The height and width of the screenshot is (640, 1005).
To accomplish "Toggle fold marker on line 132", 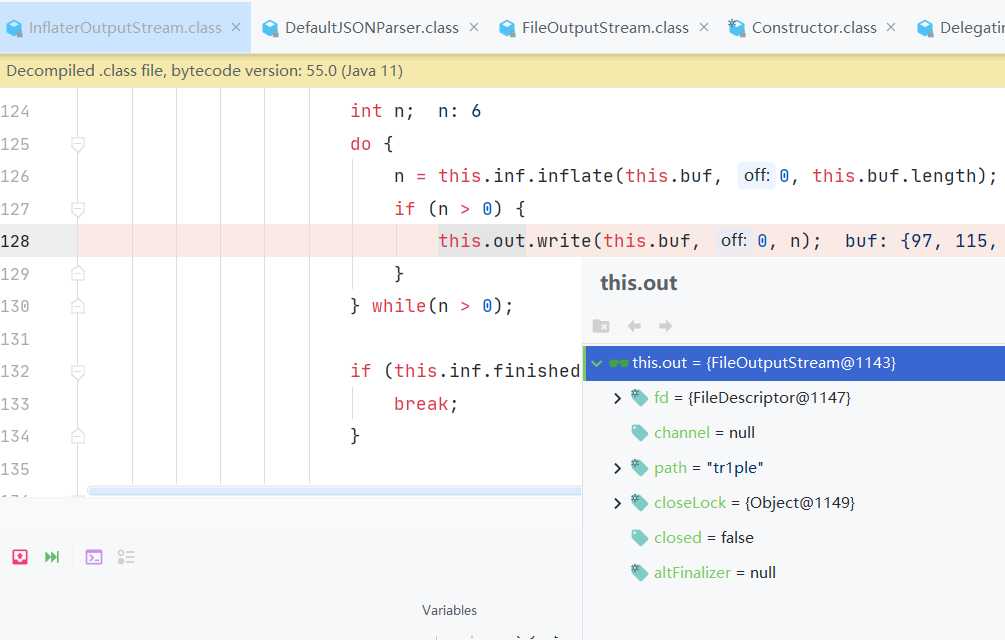I will point(78,372).
